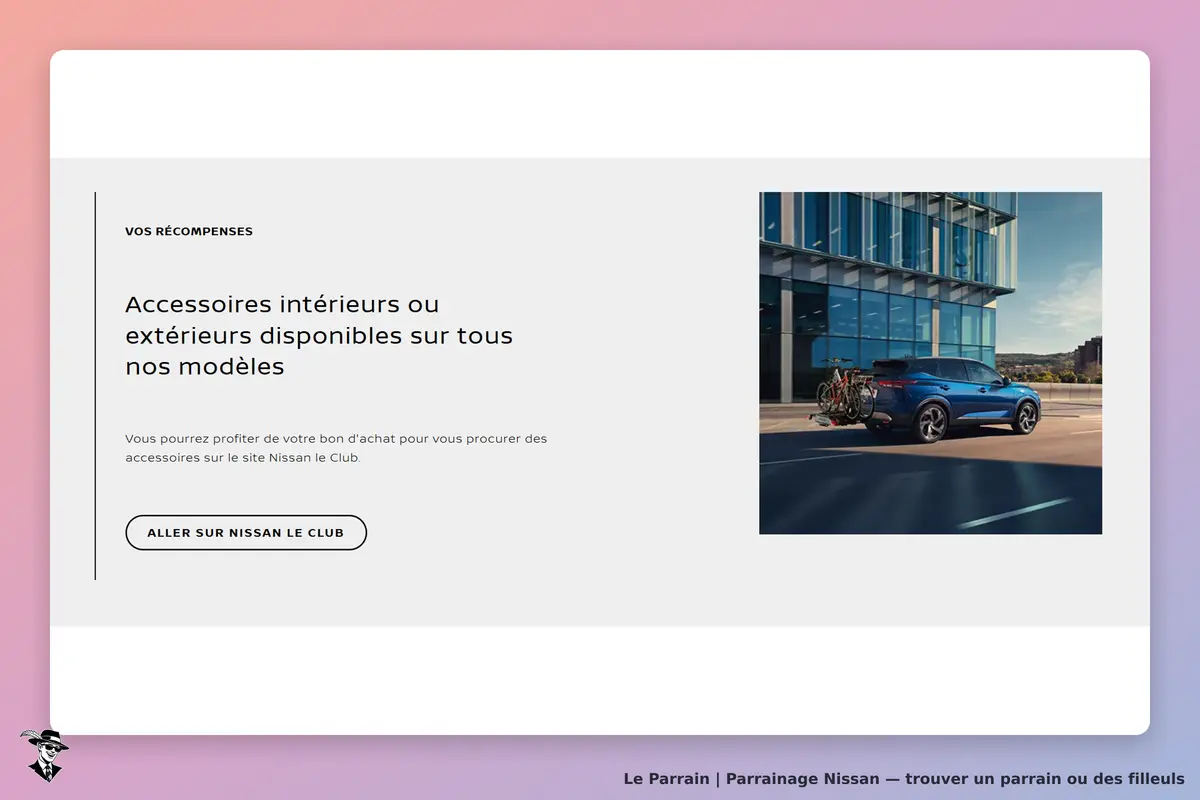
Task: Click the 'VOS RÉCOMPENSES' label
Action: click(189, 231)
